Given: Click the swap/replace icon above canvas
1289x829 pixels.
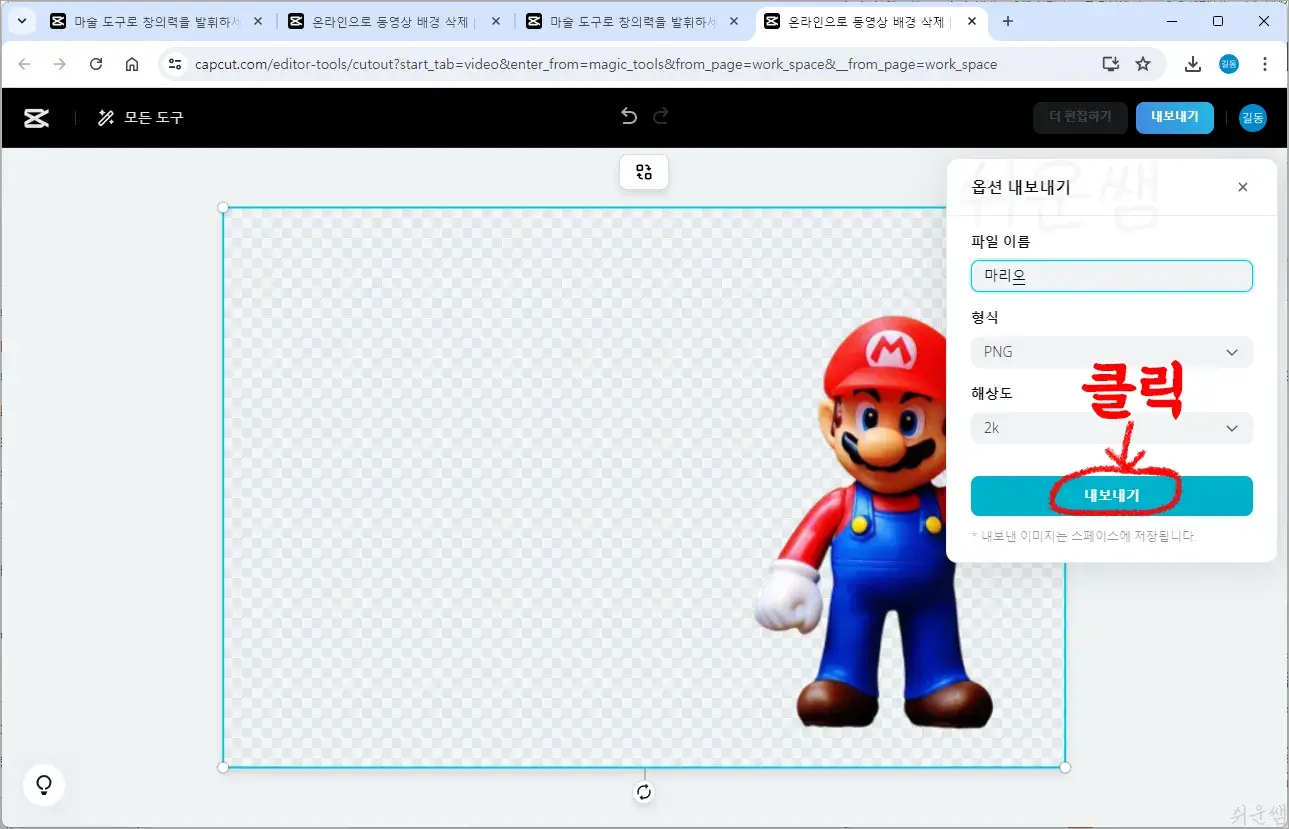Looking at the screenshot, I should tap(644, 172).
